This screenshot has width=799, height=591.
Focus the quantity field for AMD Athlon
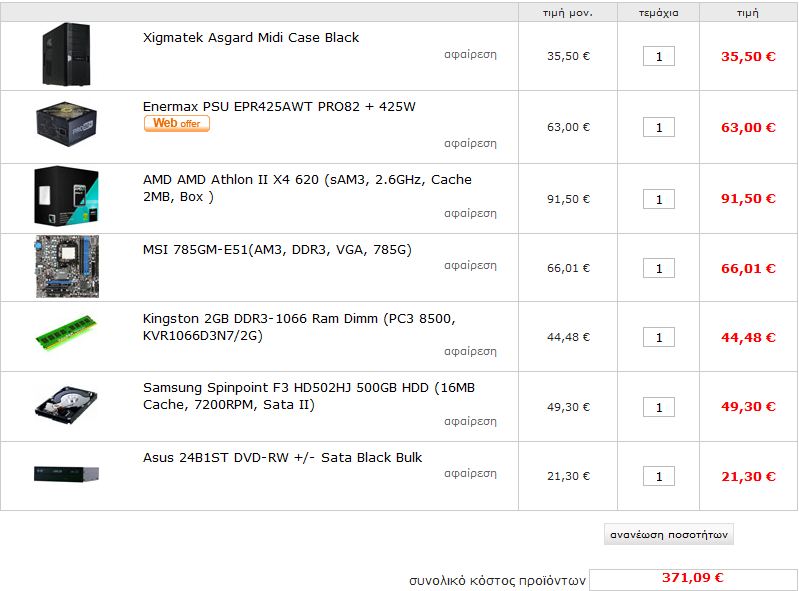pyautogui.click(x=659, y=199)
